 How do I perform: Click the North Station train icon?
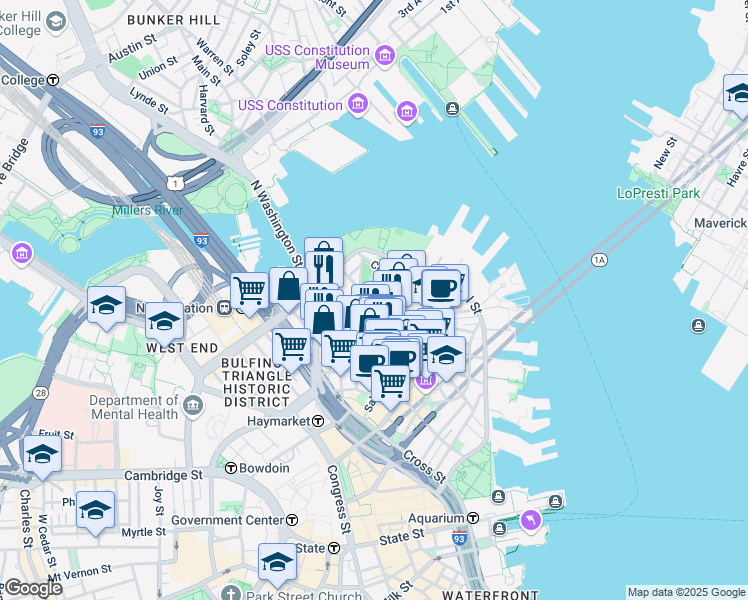pos(224,308)
